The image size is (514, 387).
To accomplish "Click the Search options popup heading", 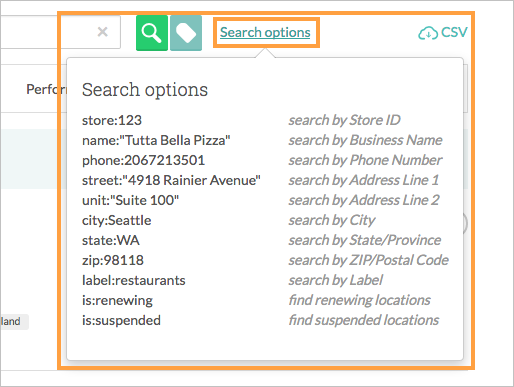I will [145, 90].
